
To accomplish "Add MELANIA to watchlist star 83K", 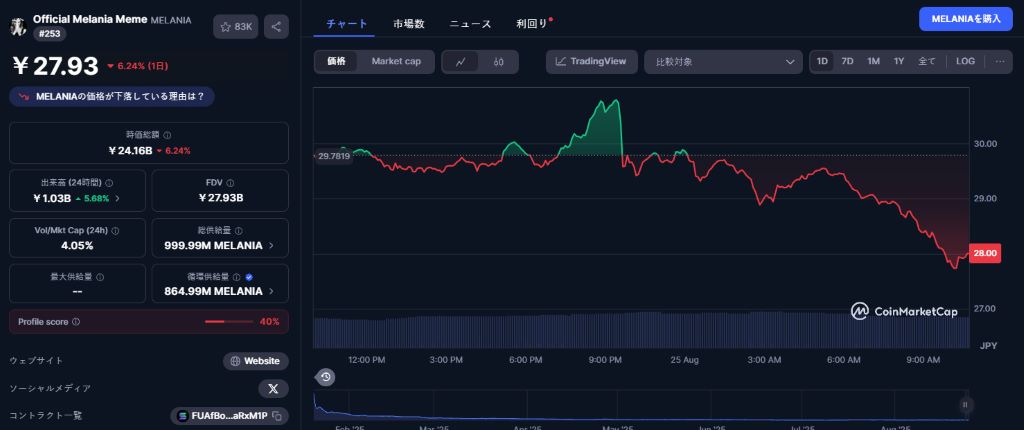I will point(236,27).
